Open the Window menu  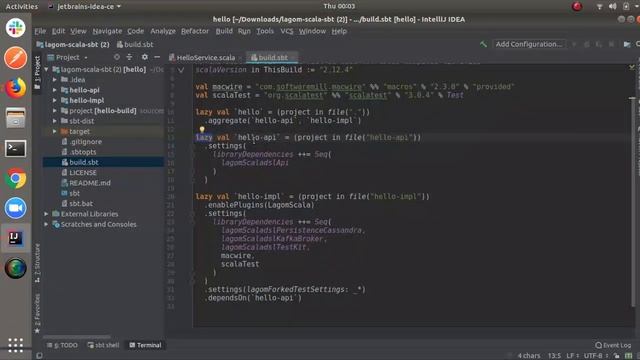coord(312,31)
